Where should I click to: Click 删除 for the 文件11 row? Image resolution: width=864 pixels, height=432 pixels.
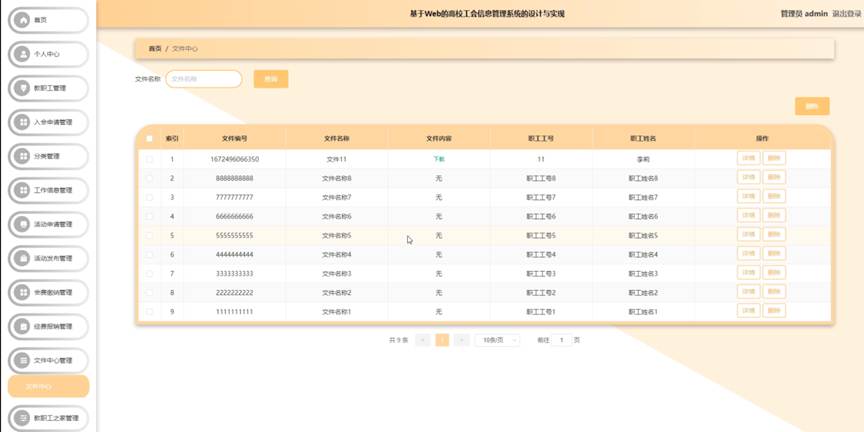tap(774, 158)
